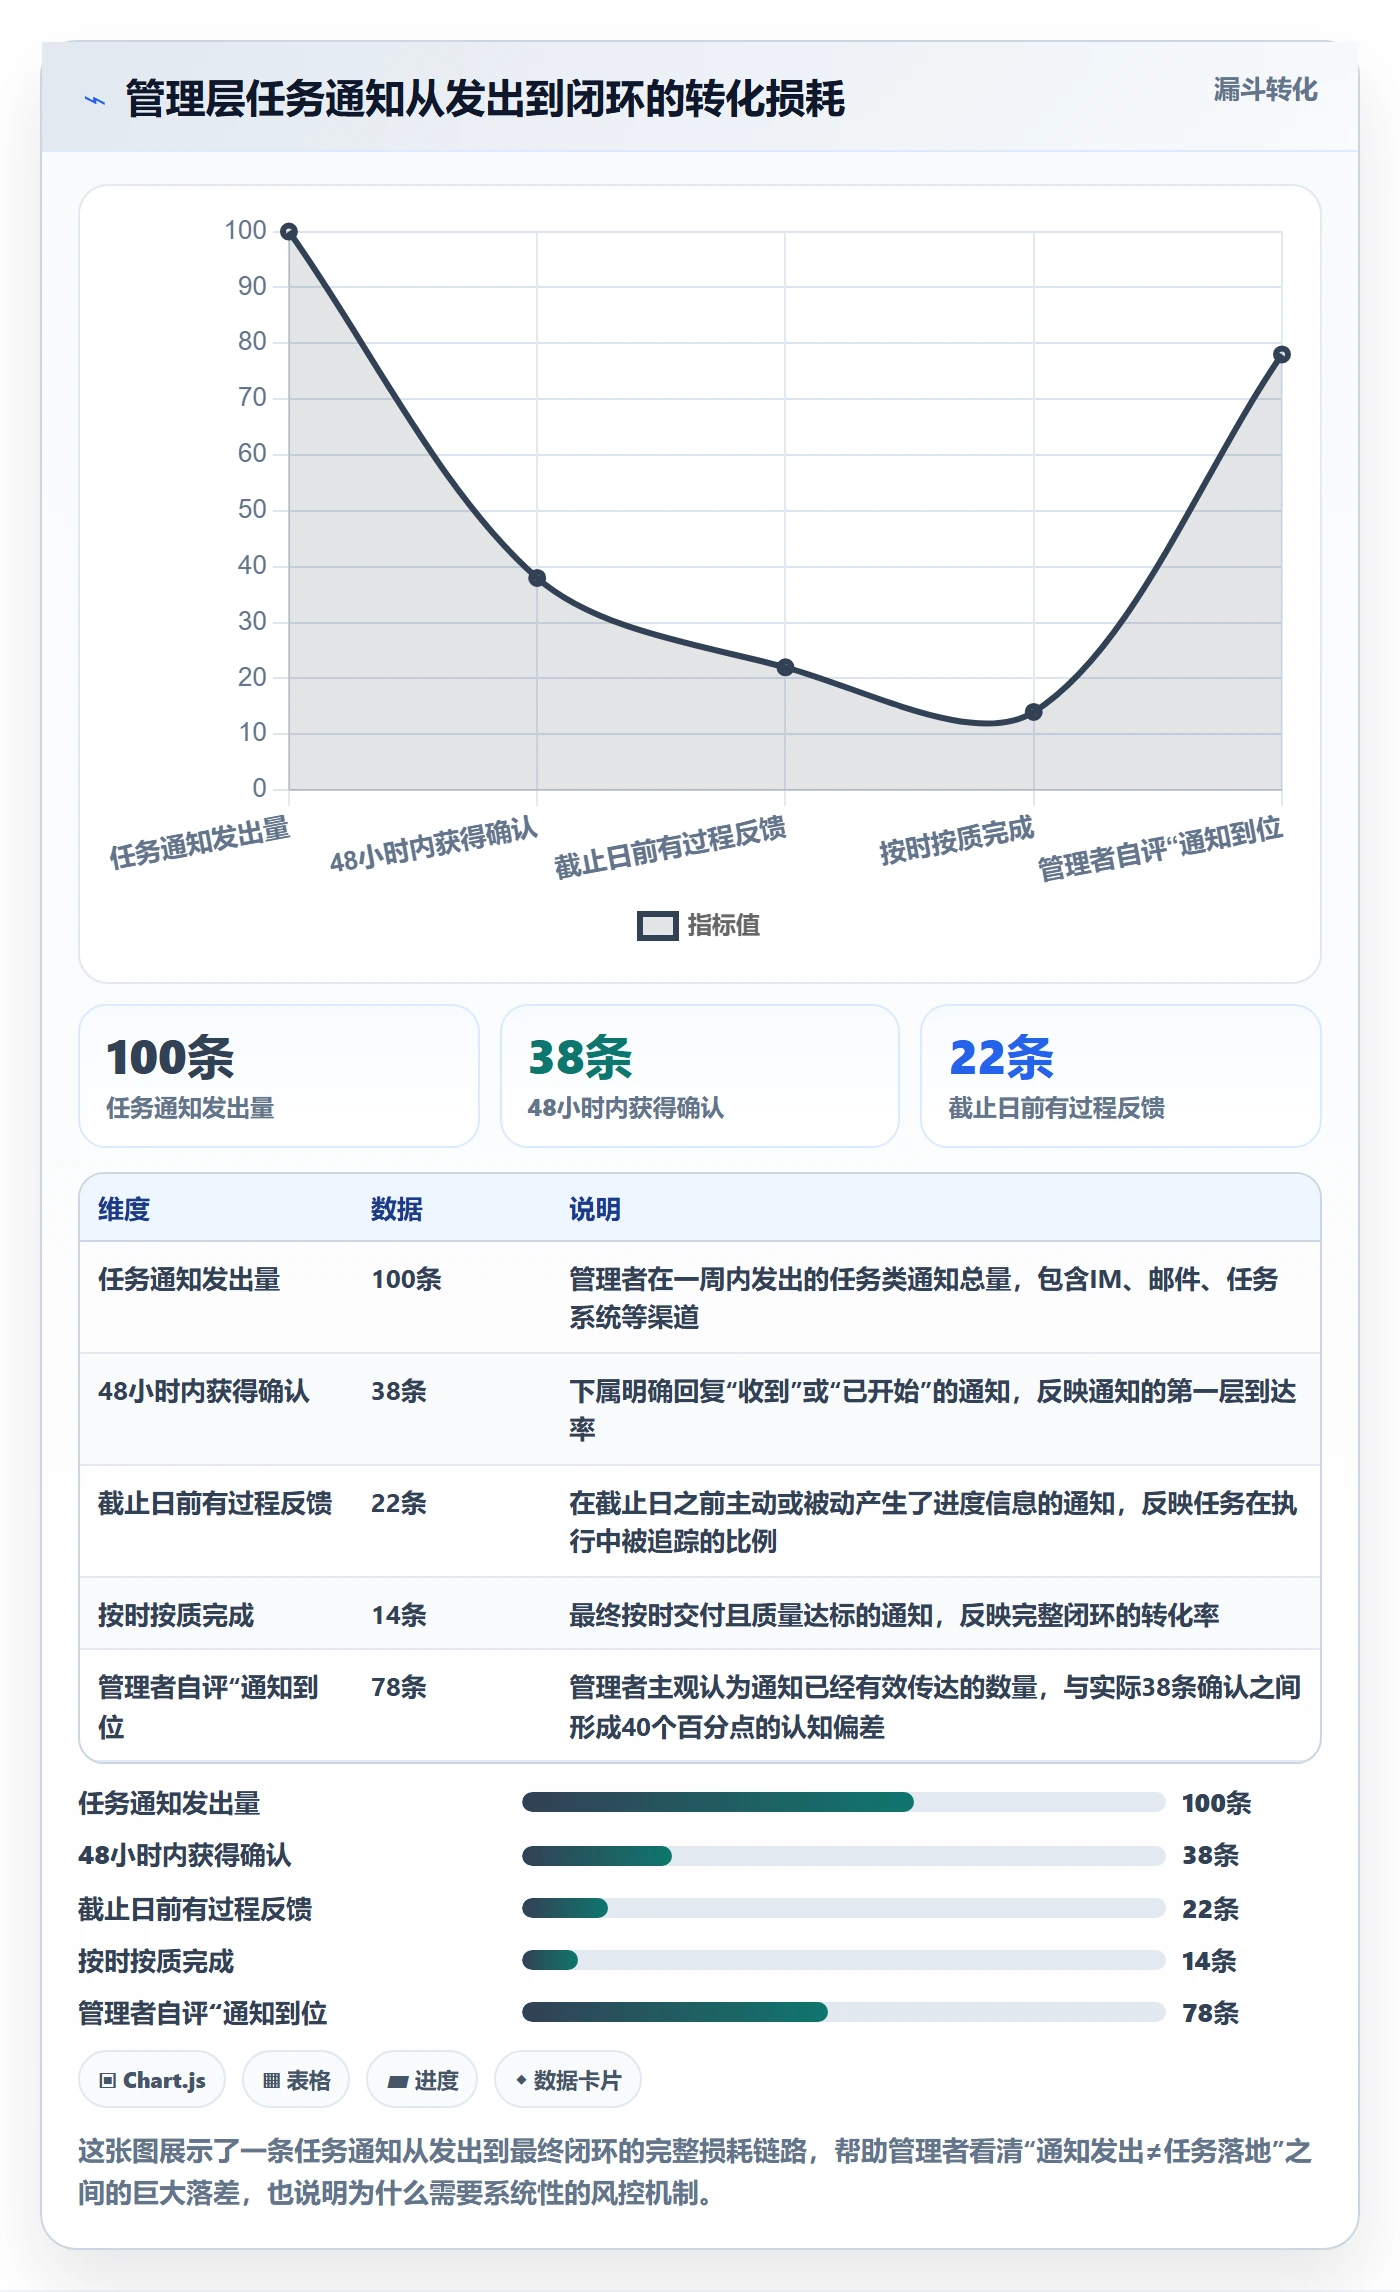Click the 表格 tag chip
This screenshot has height=2292, width=1400.
click(296, 2080)
